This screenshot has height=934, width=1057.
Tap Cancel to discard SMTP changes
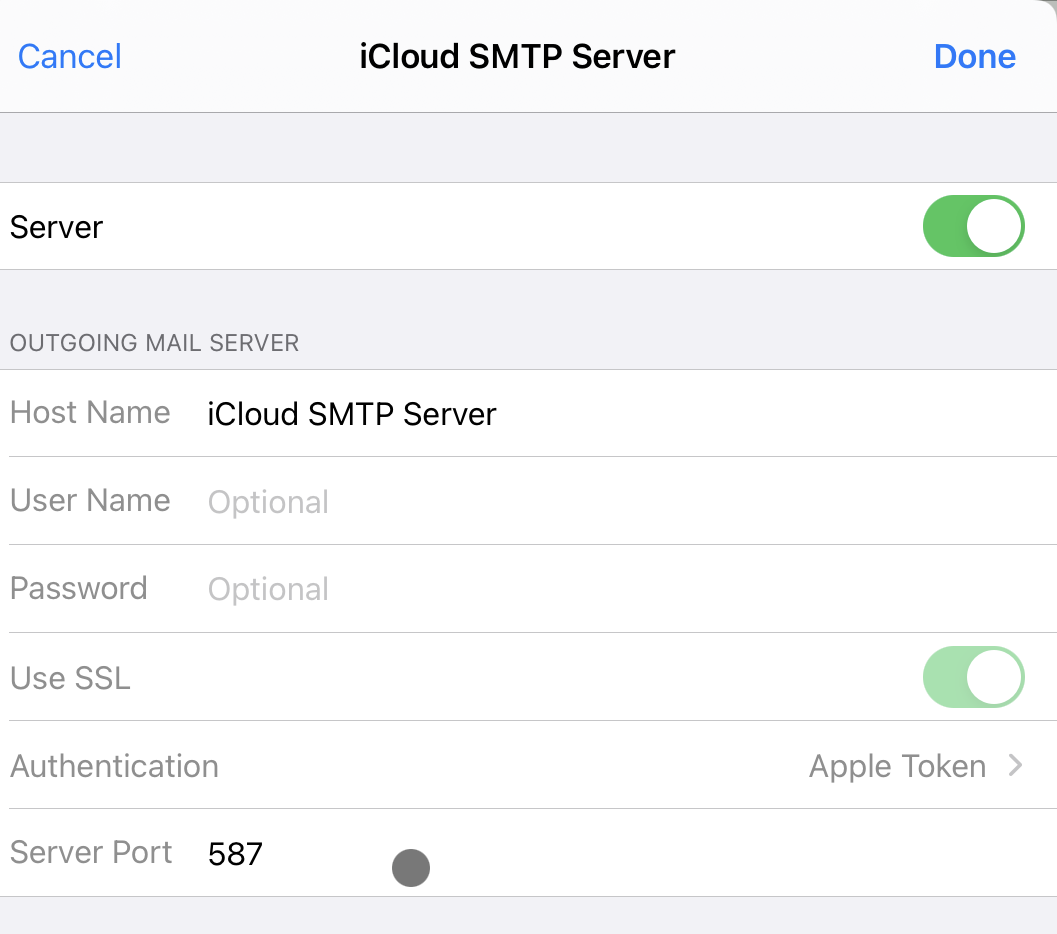pos(69,57)
